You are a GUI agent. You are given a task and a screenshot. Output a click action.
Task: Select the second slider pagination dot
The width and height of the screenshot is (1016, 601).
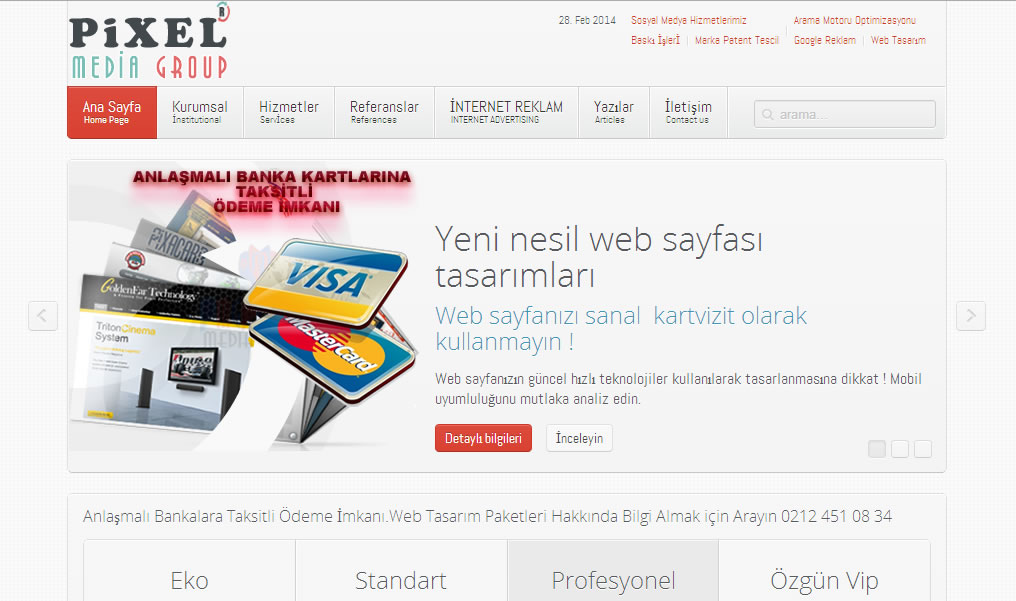click(900, 449)
